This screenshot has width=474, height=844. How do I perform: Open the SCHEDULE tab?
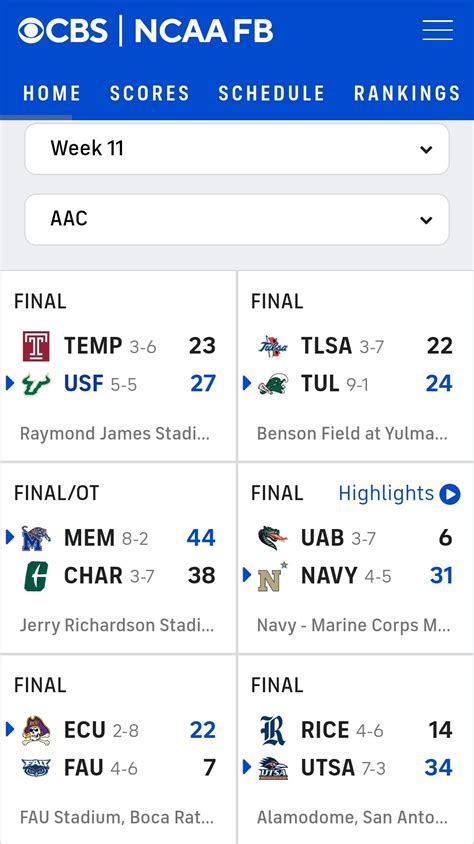click(x=272, y=93)
